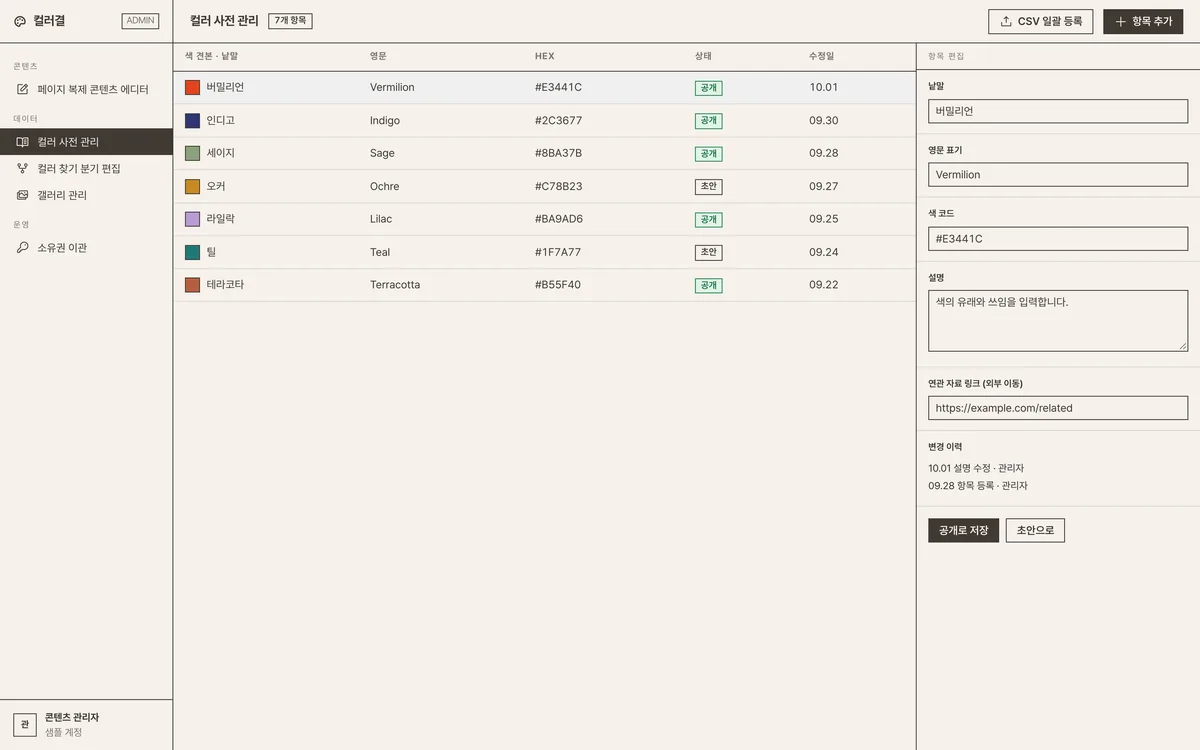
Task: Click the ADMIN badge next to 컬러결
Action: point(140,21)
